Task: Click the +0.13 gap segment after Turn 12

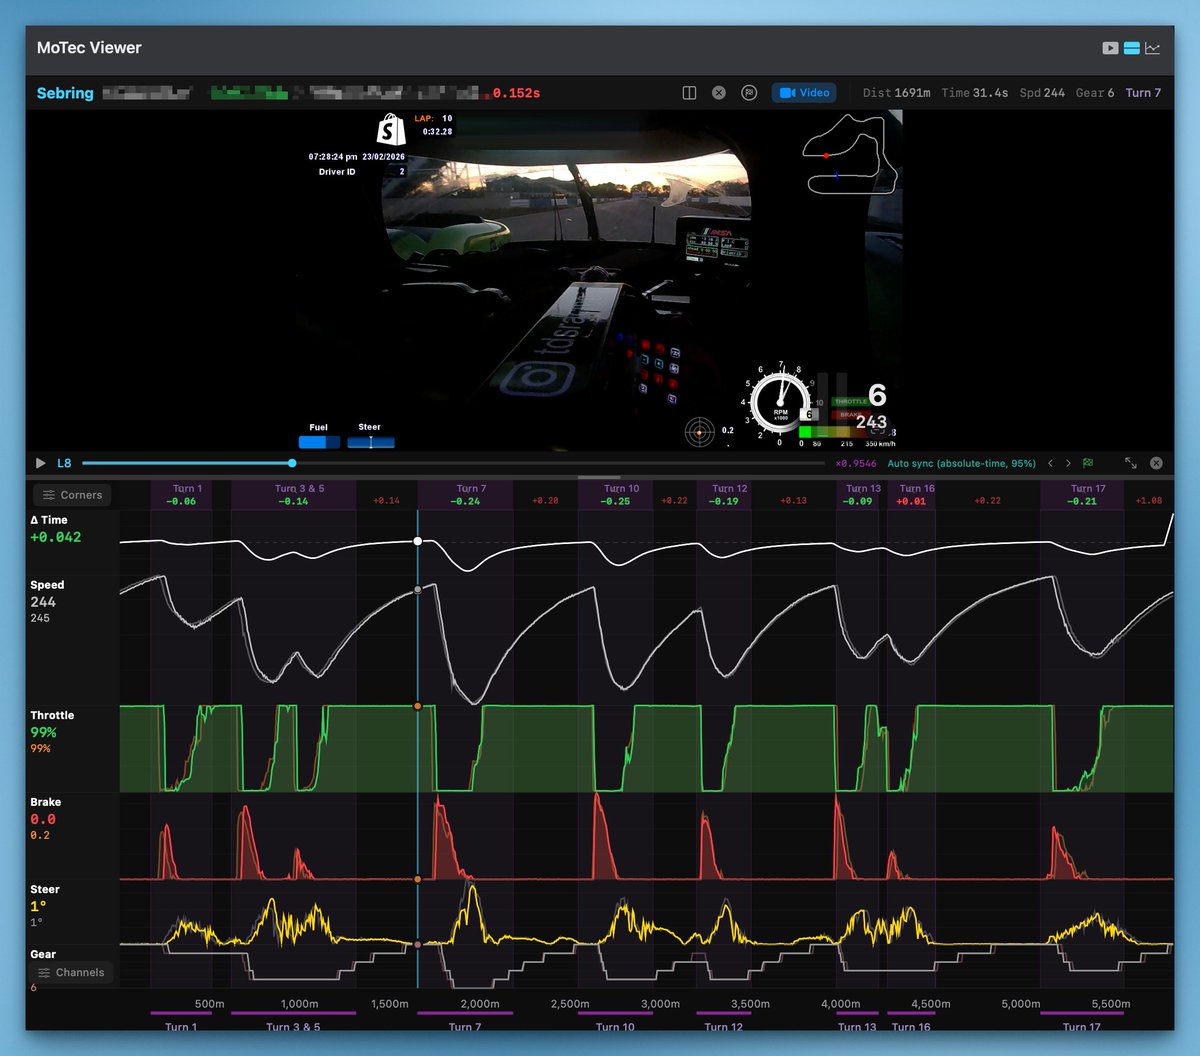Action: (x=793, y=500)
